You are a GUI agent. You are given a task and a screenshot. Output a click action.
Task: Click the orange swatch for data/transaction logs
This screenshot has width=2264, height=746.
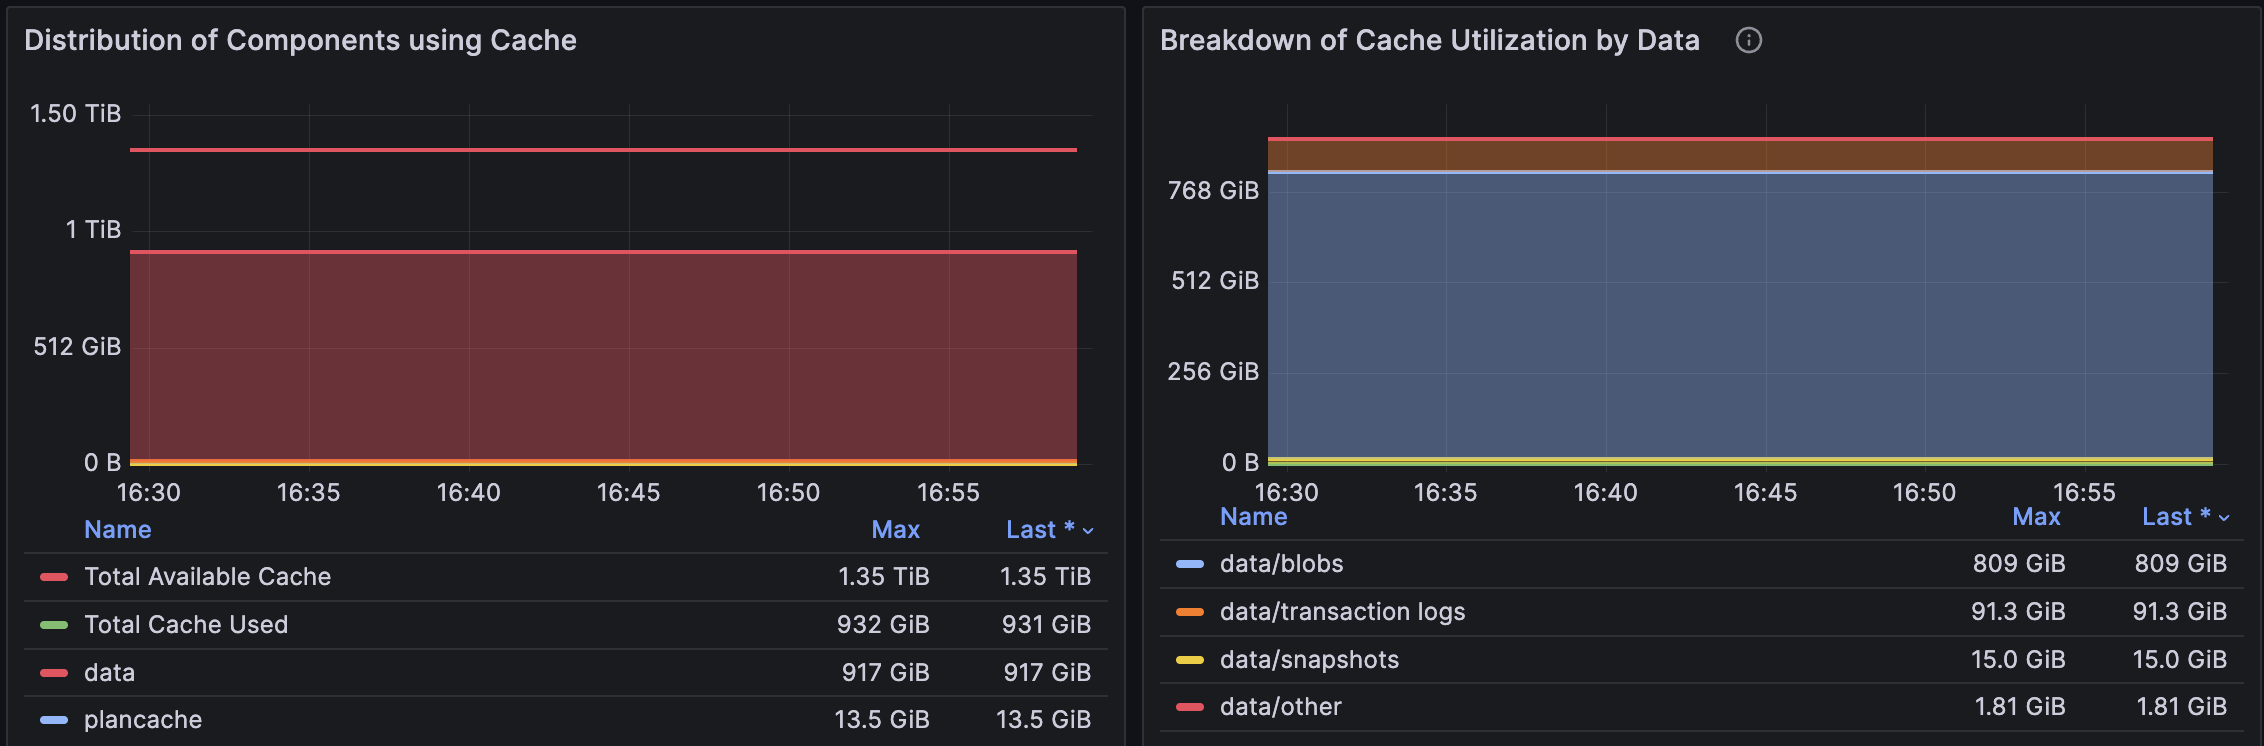(x=1189, y=612)
